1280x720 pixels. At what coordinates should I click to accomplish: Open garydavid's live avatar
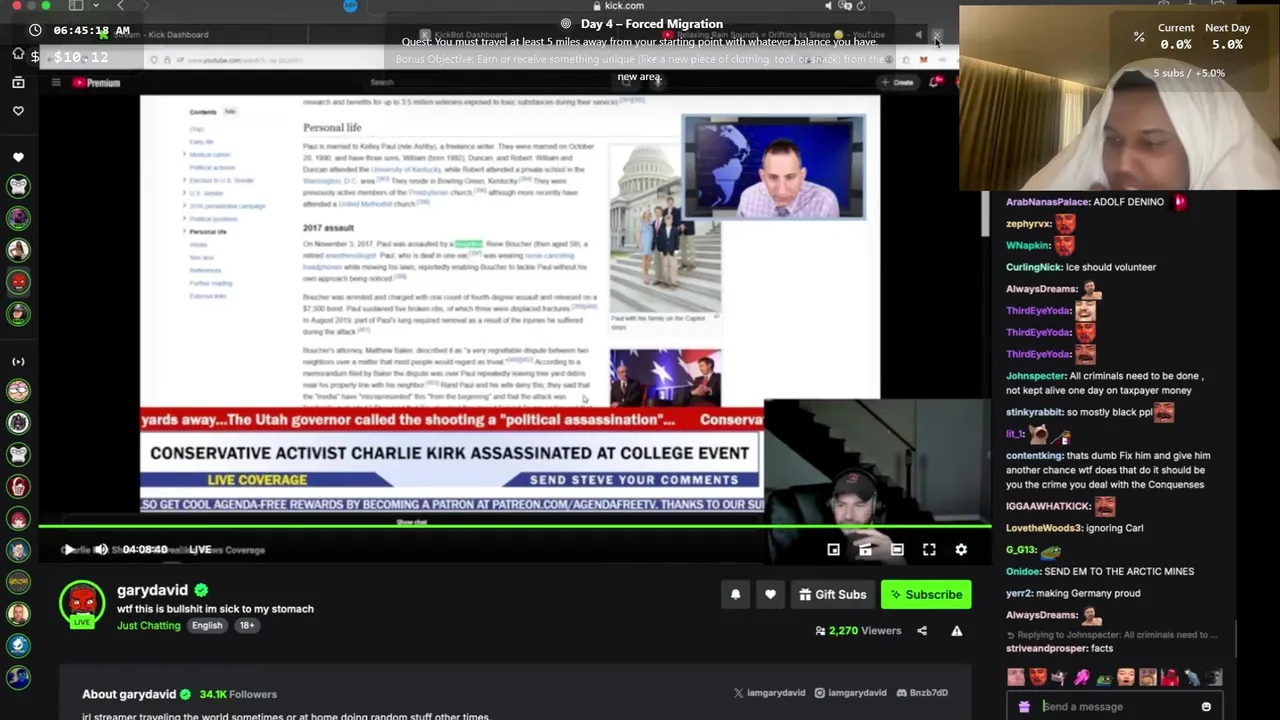82,604
